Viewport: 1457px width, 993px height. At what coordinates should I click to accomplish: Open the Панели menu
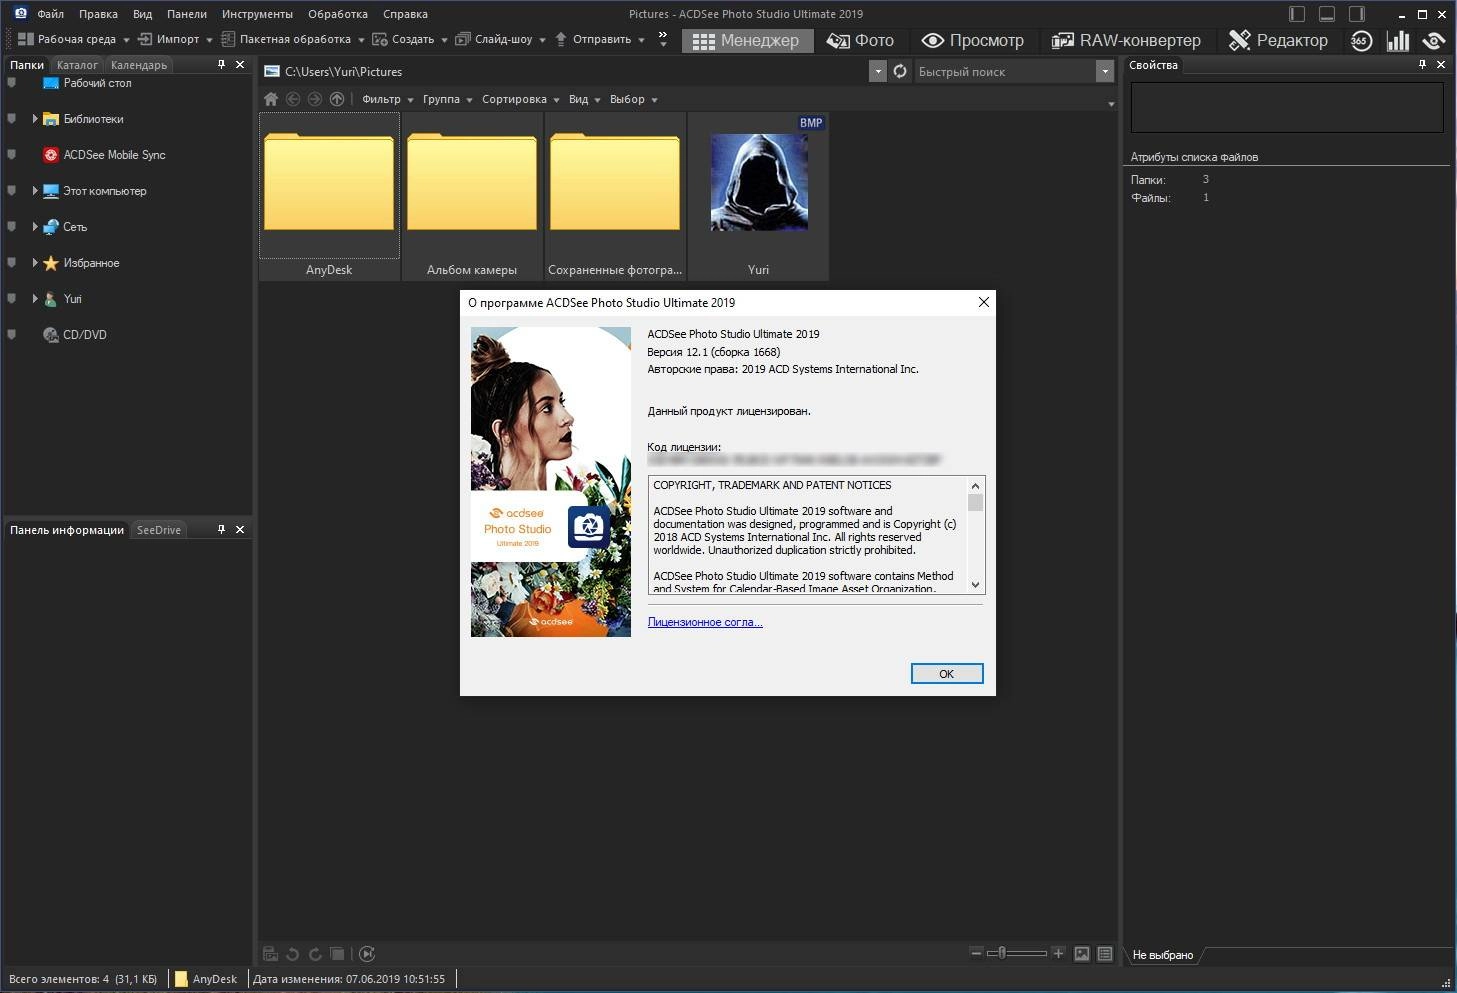187,14
